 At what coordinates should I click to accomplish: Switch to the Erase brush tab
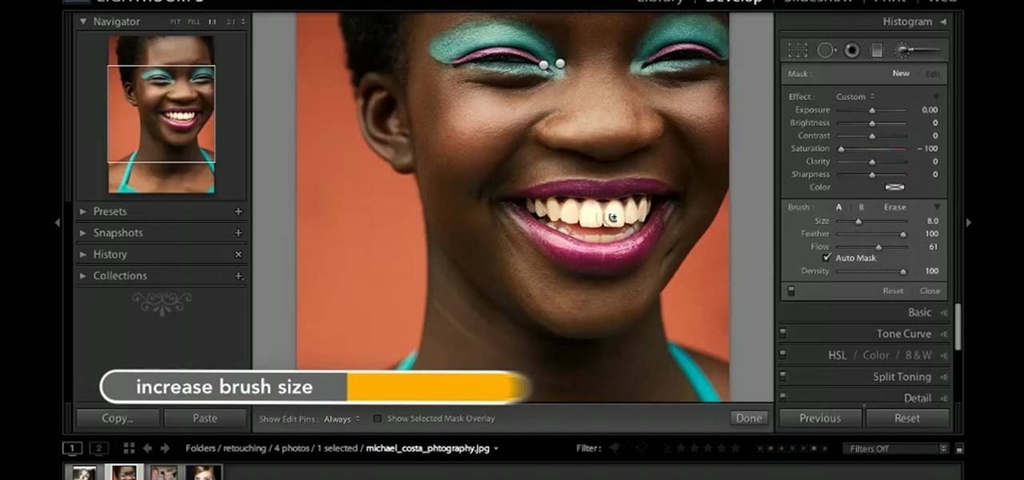click(894, 207)
